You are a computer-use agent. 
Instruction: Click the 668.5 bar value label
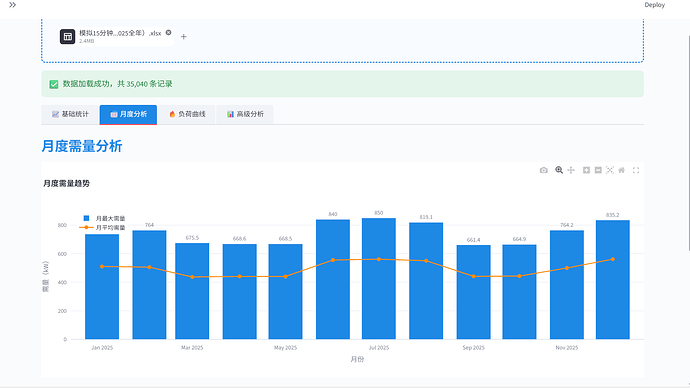[285, 239]
